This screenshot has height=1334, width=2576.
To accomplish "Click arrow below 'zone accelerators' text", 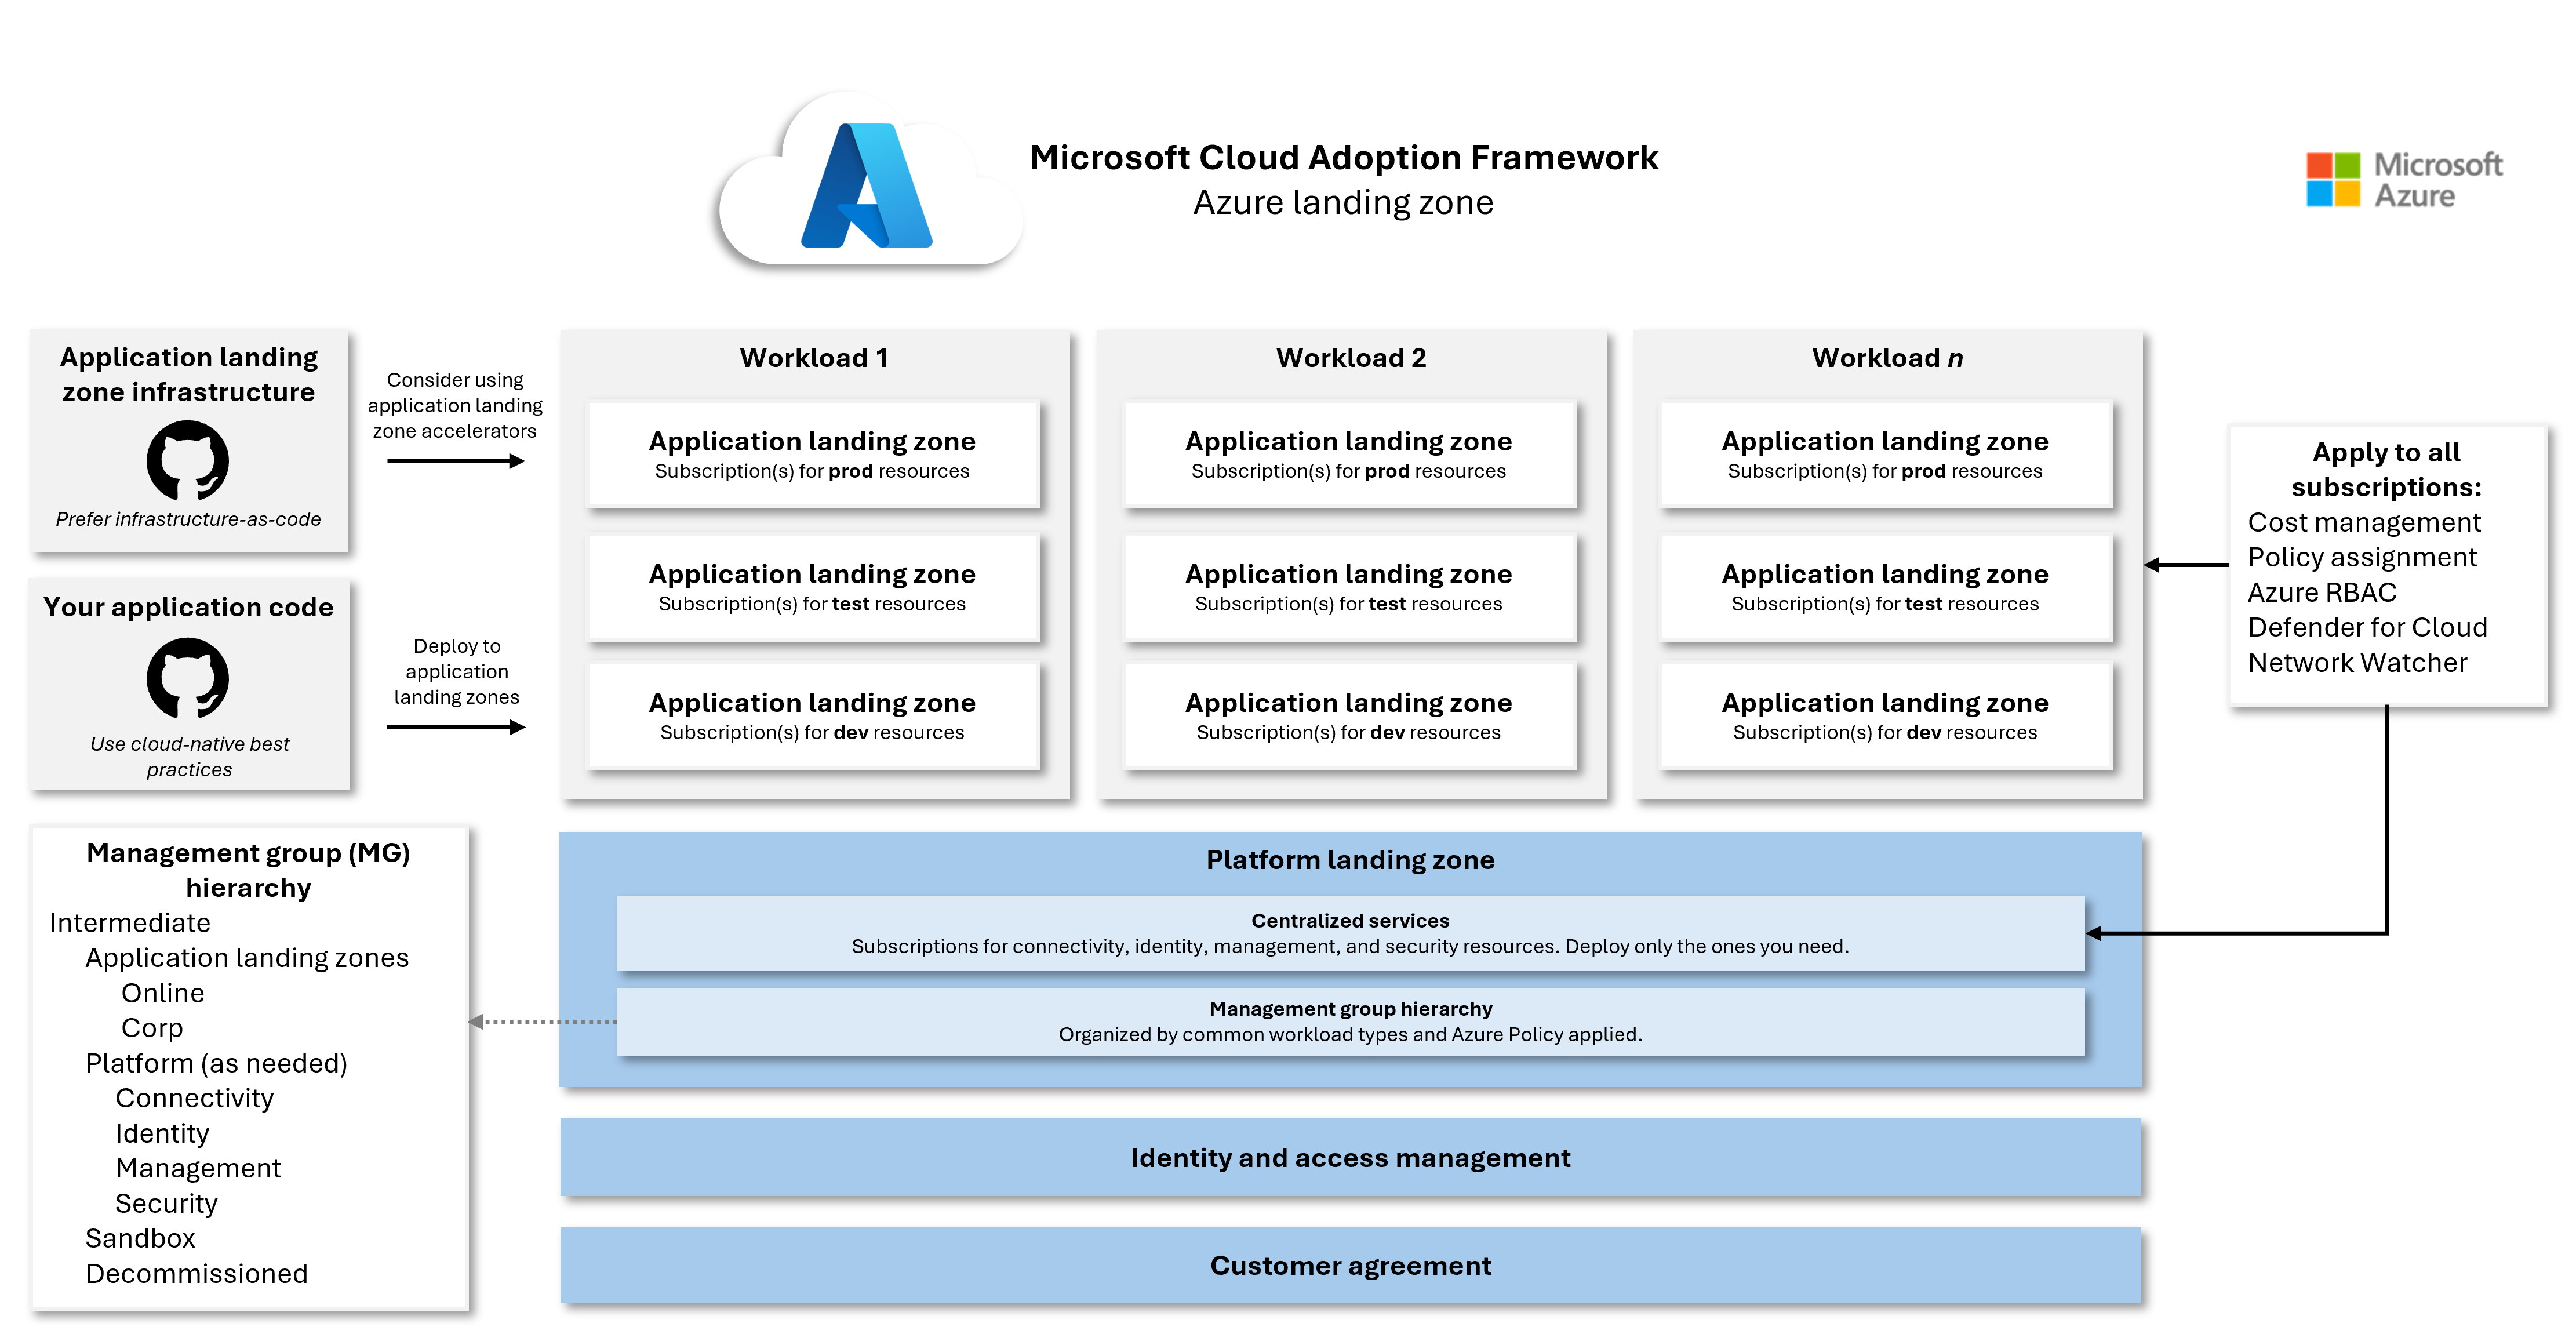I will tap(455, 461).
